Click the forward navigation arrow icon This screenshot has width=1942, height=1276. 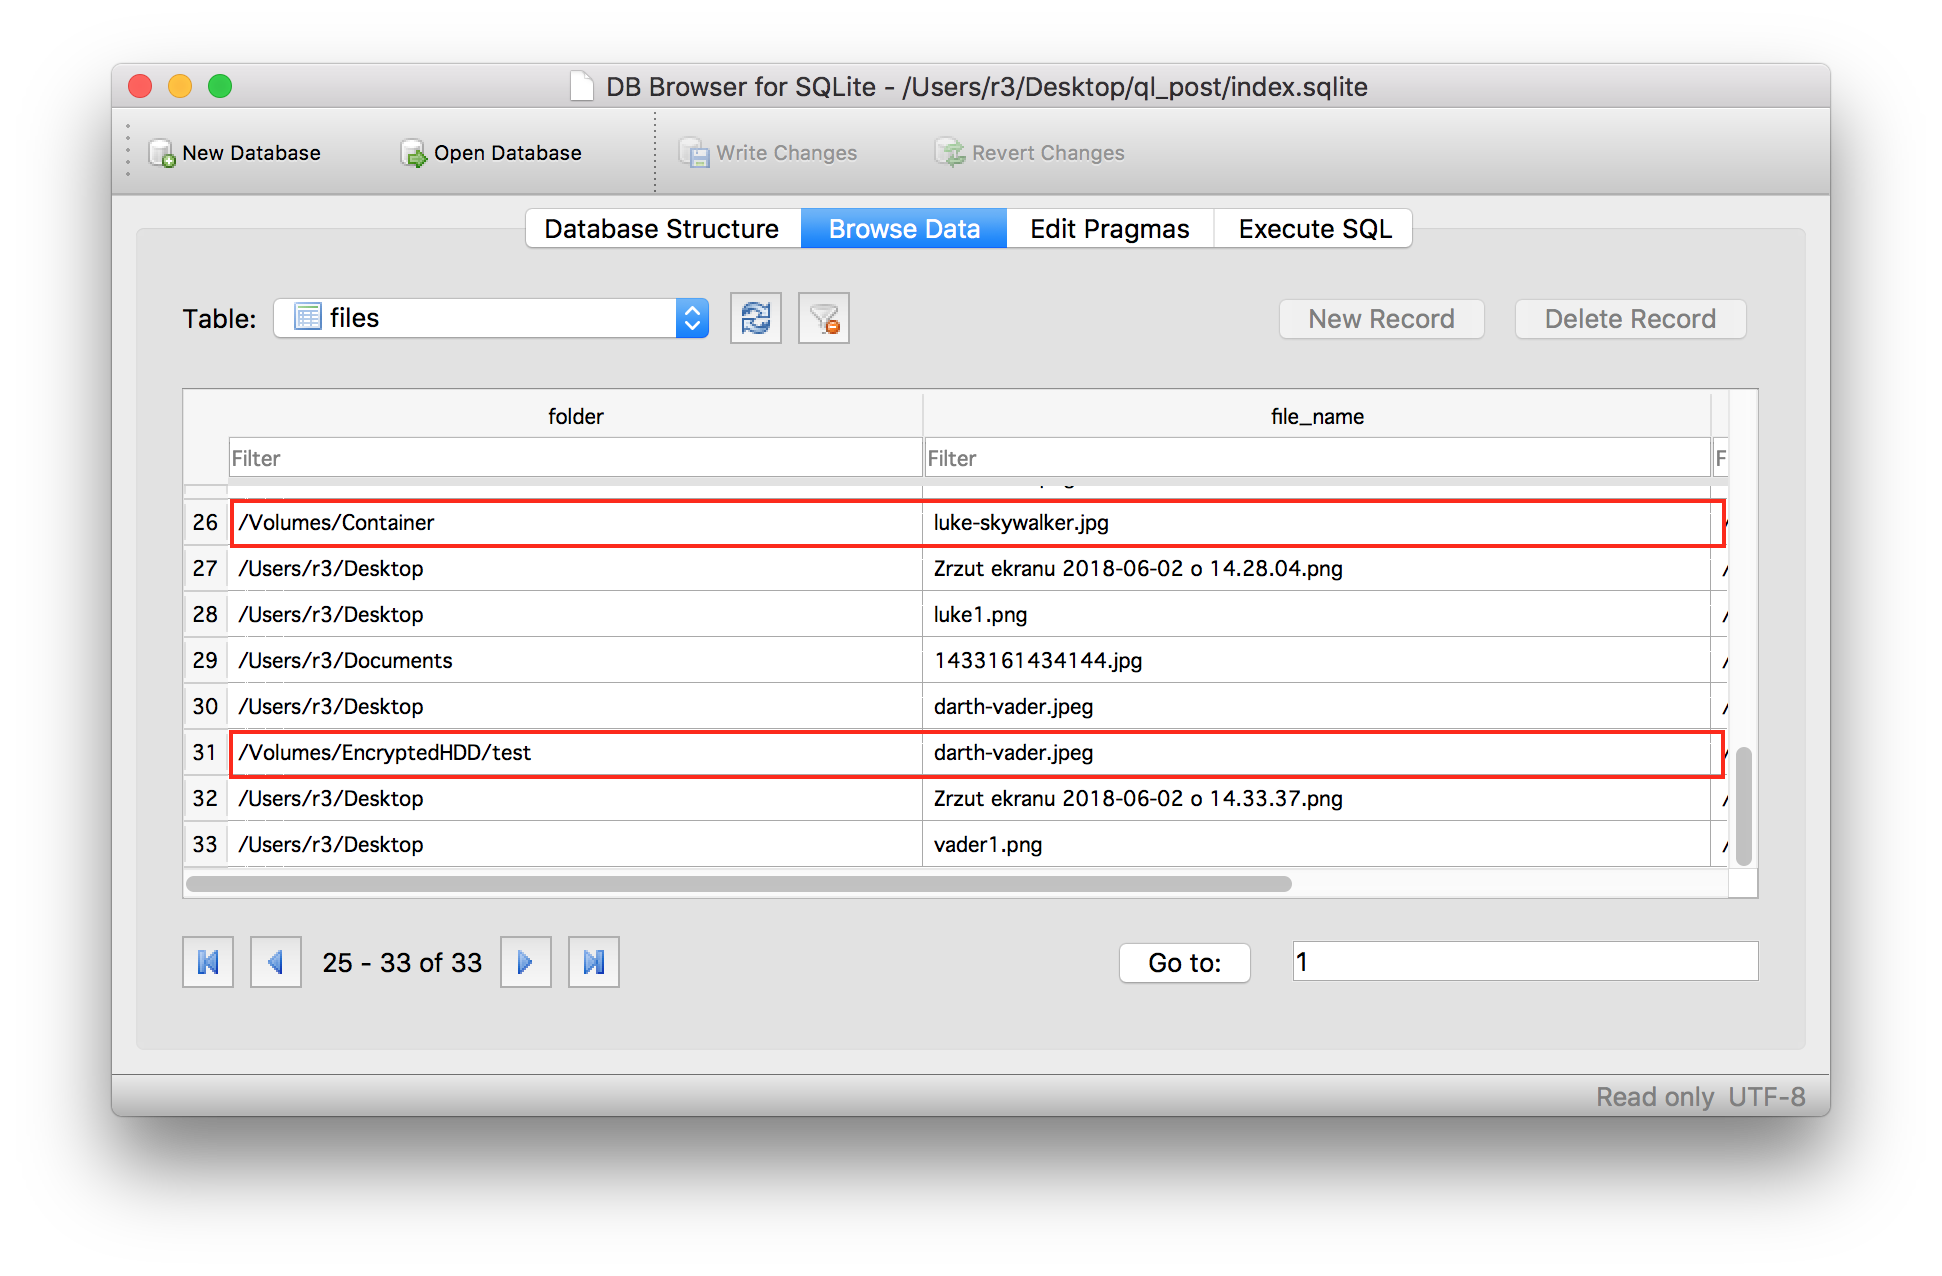[x=523, y=960]
